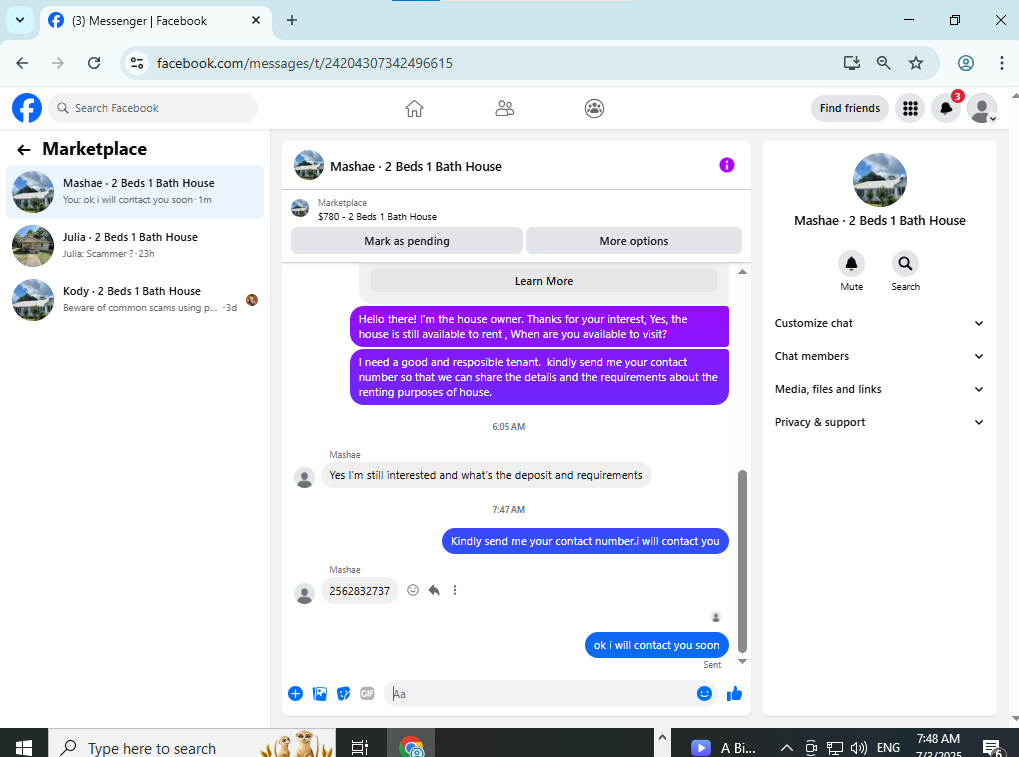The image size is (1019, 757).
Task: Open Windows notification center
Action: click(x=992, y=748)
